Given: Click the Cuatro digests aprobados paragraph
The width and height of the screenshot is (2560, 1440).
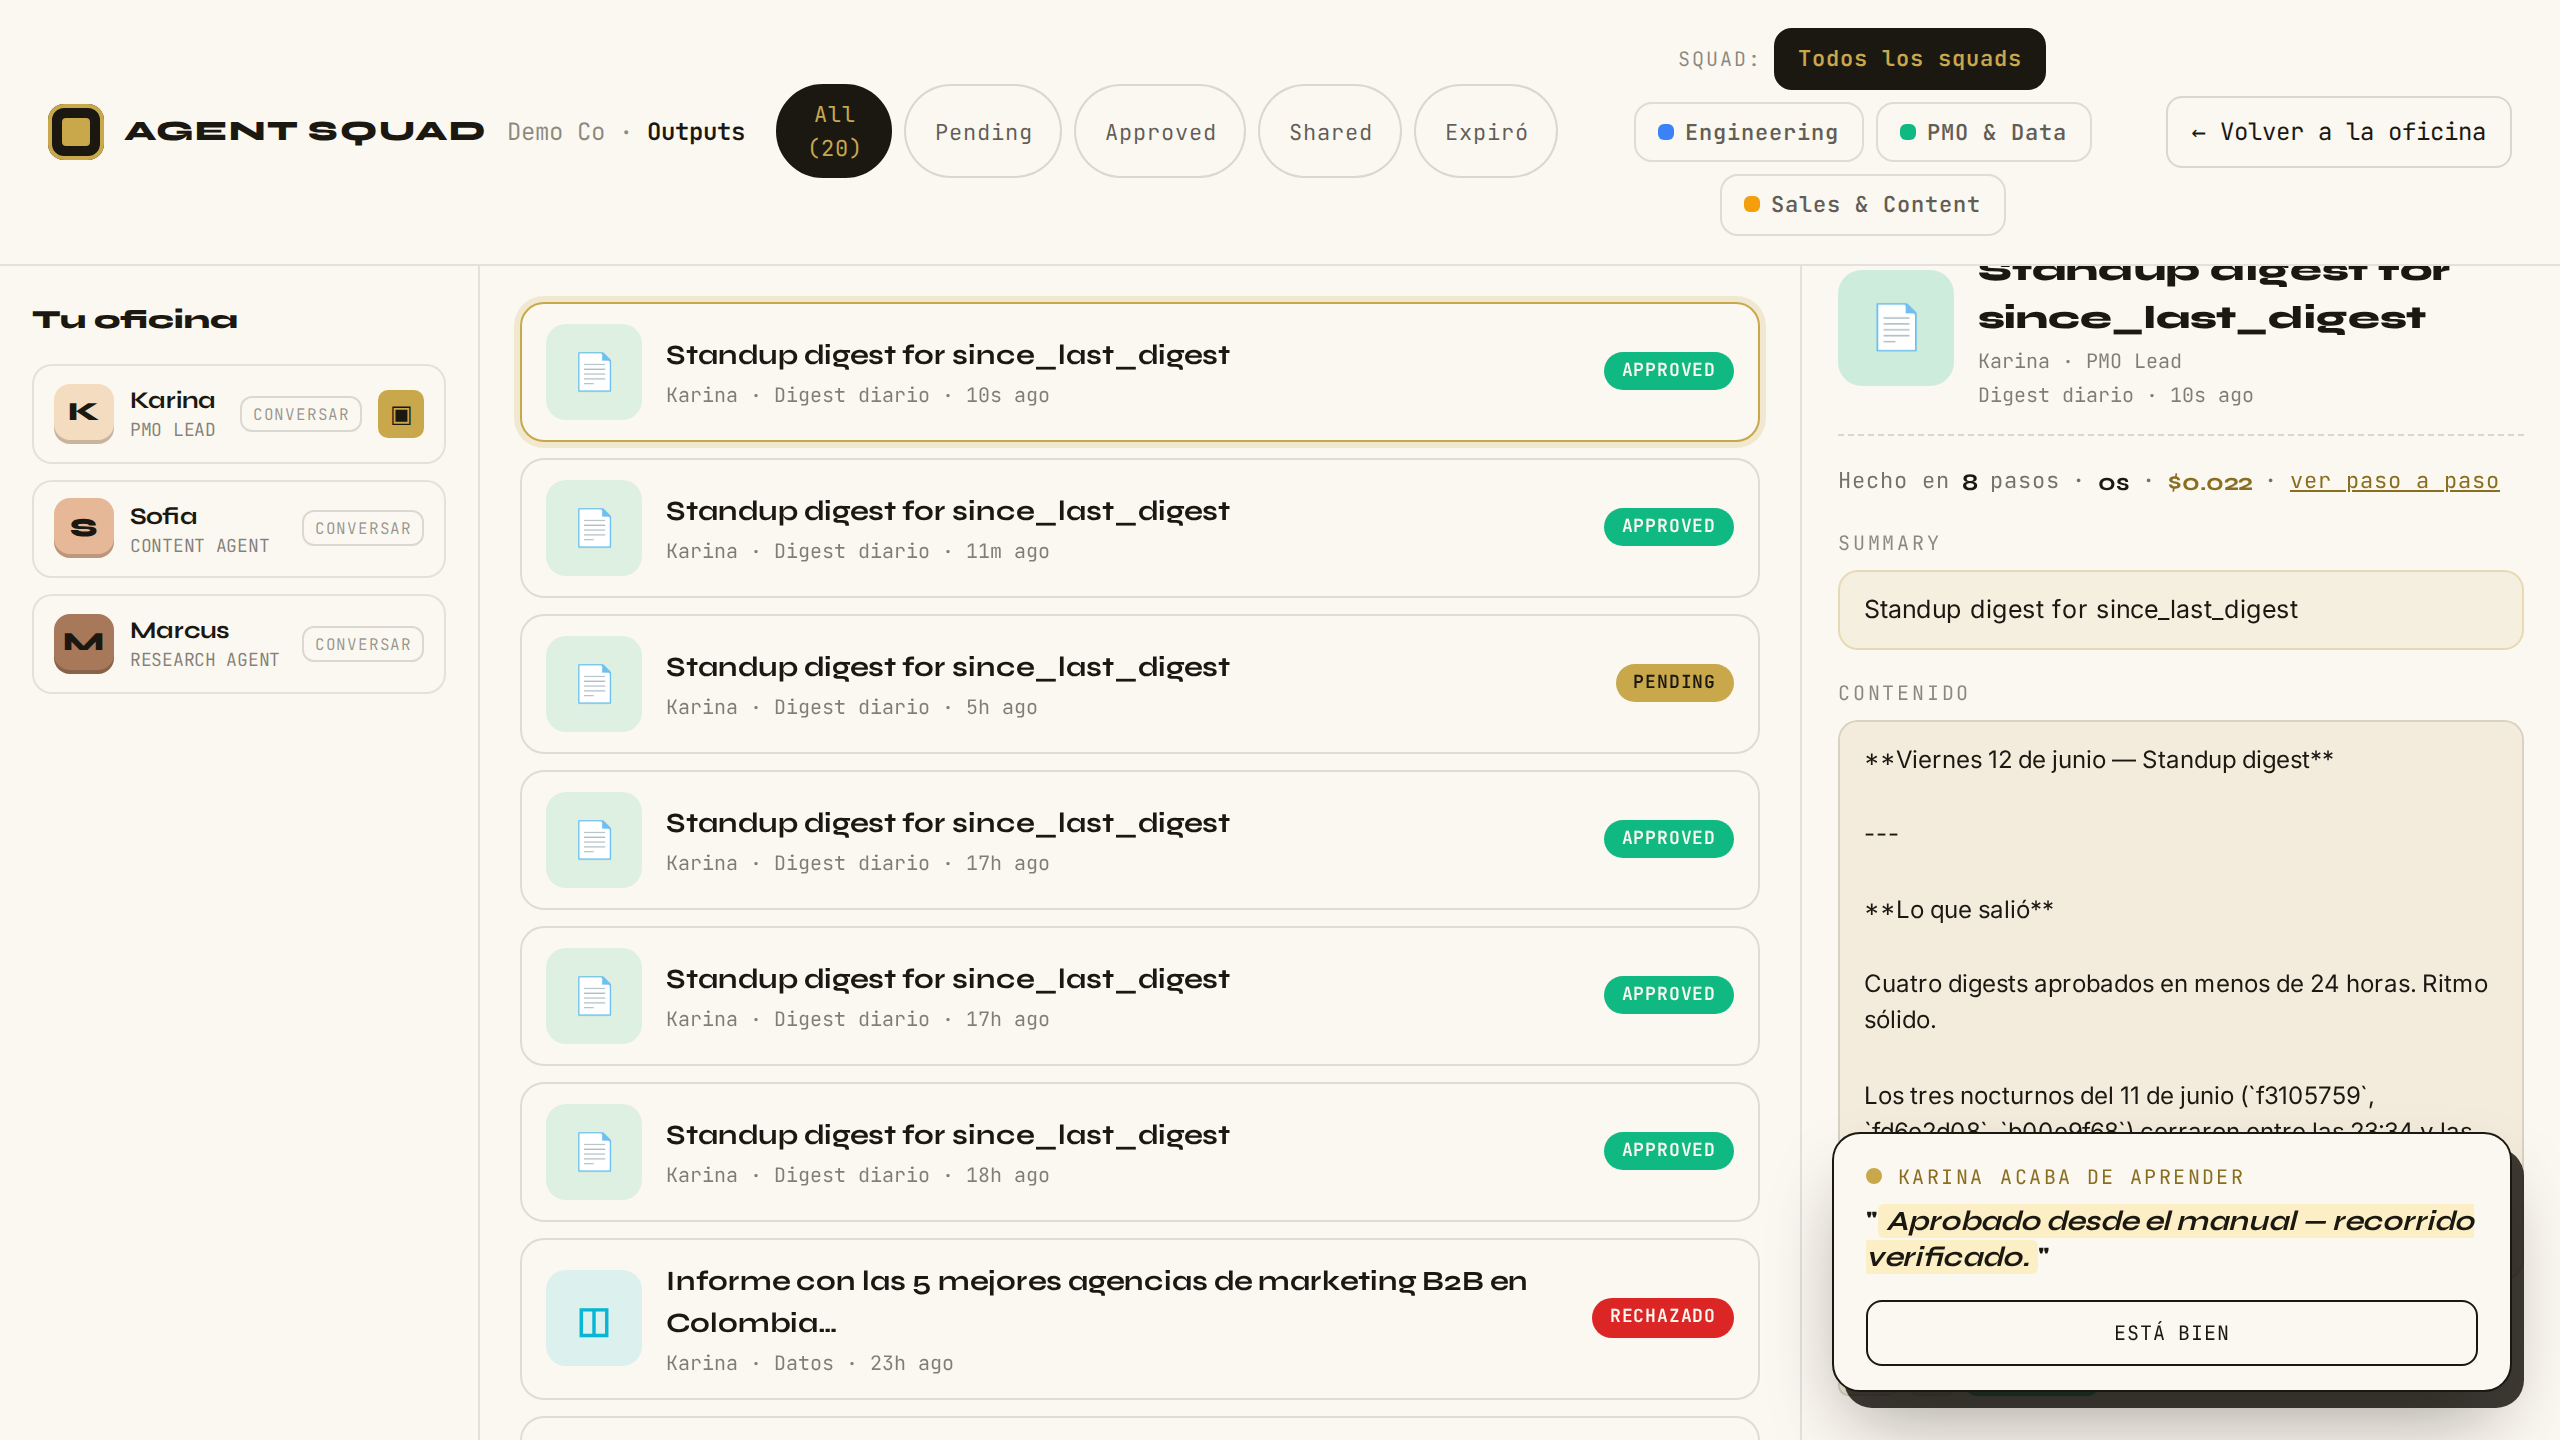Looking at the screenshot, I should tap(2176, 1001).
